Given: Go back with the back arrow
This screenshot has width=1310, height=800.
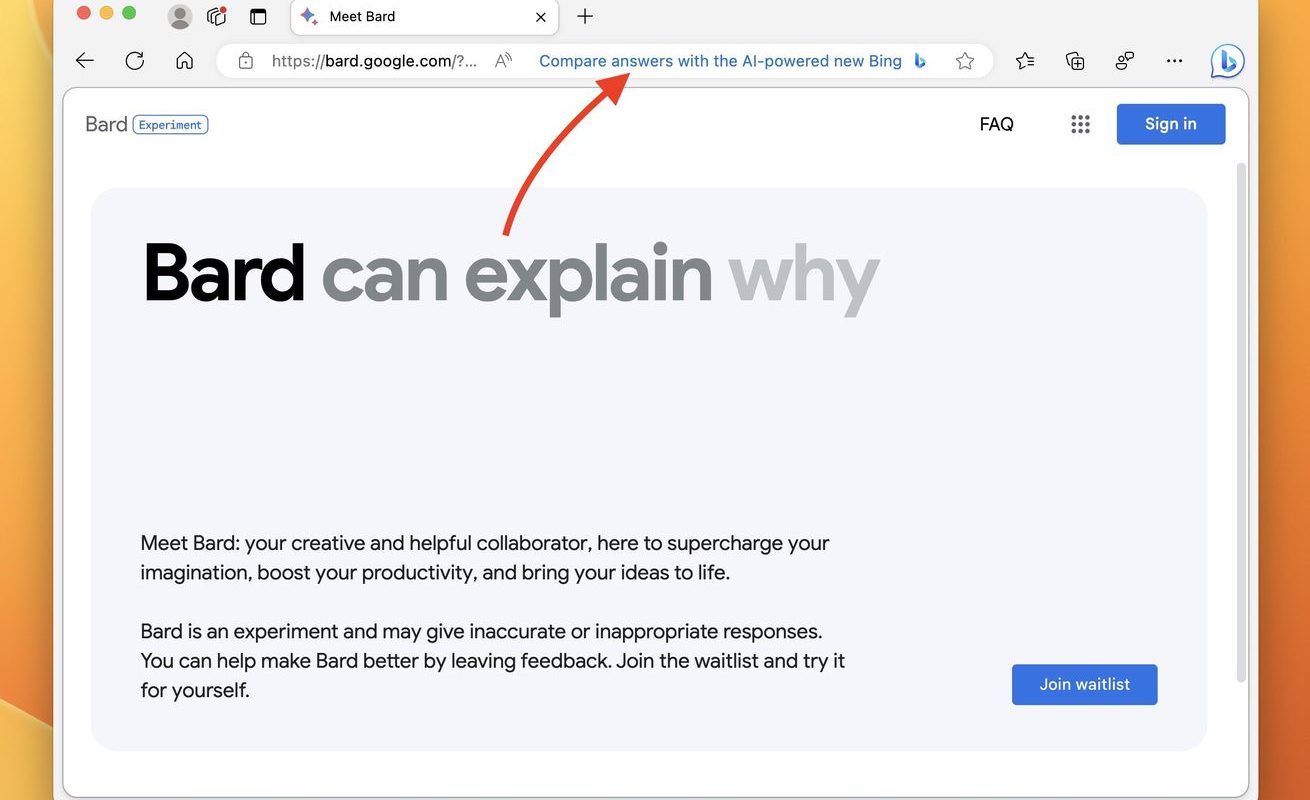Looking at the screenshot, I should (85, 61).
